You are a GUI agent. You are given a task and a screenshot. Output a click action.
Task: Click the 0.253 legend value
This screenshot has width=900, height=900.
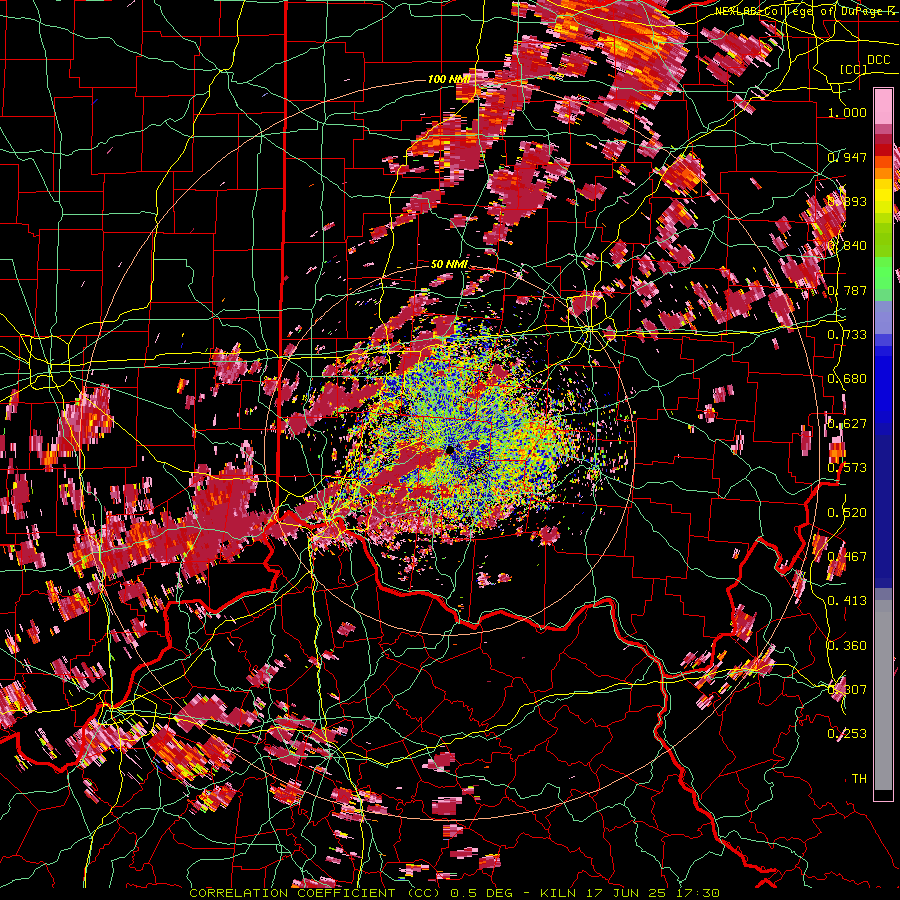(847, 734)
